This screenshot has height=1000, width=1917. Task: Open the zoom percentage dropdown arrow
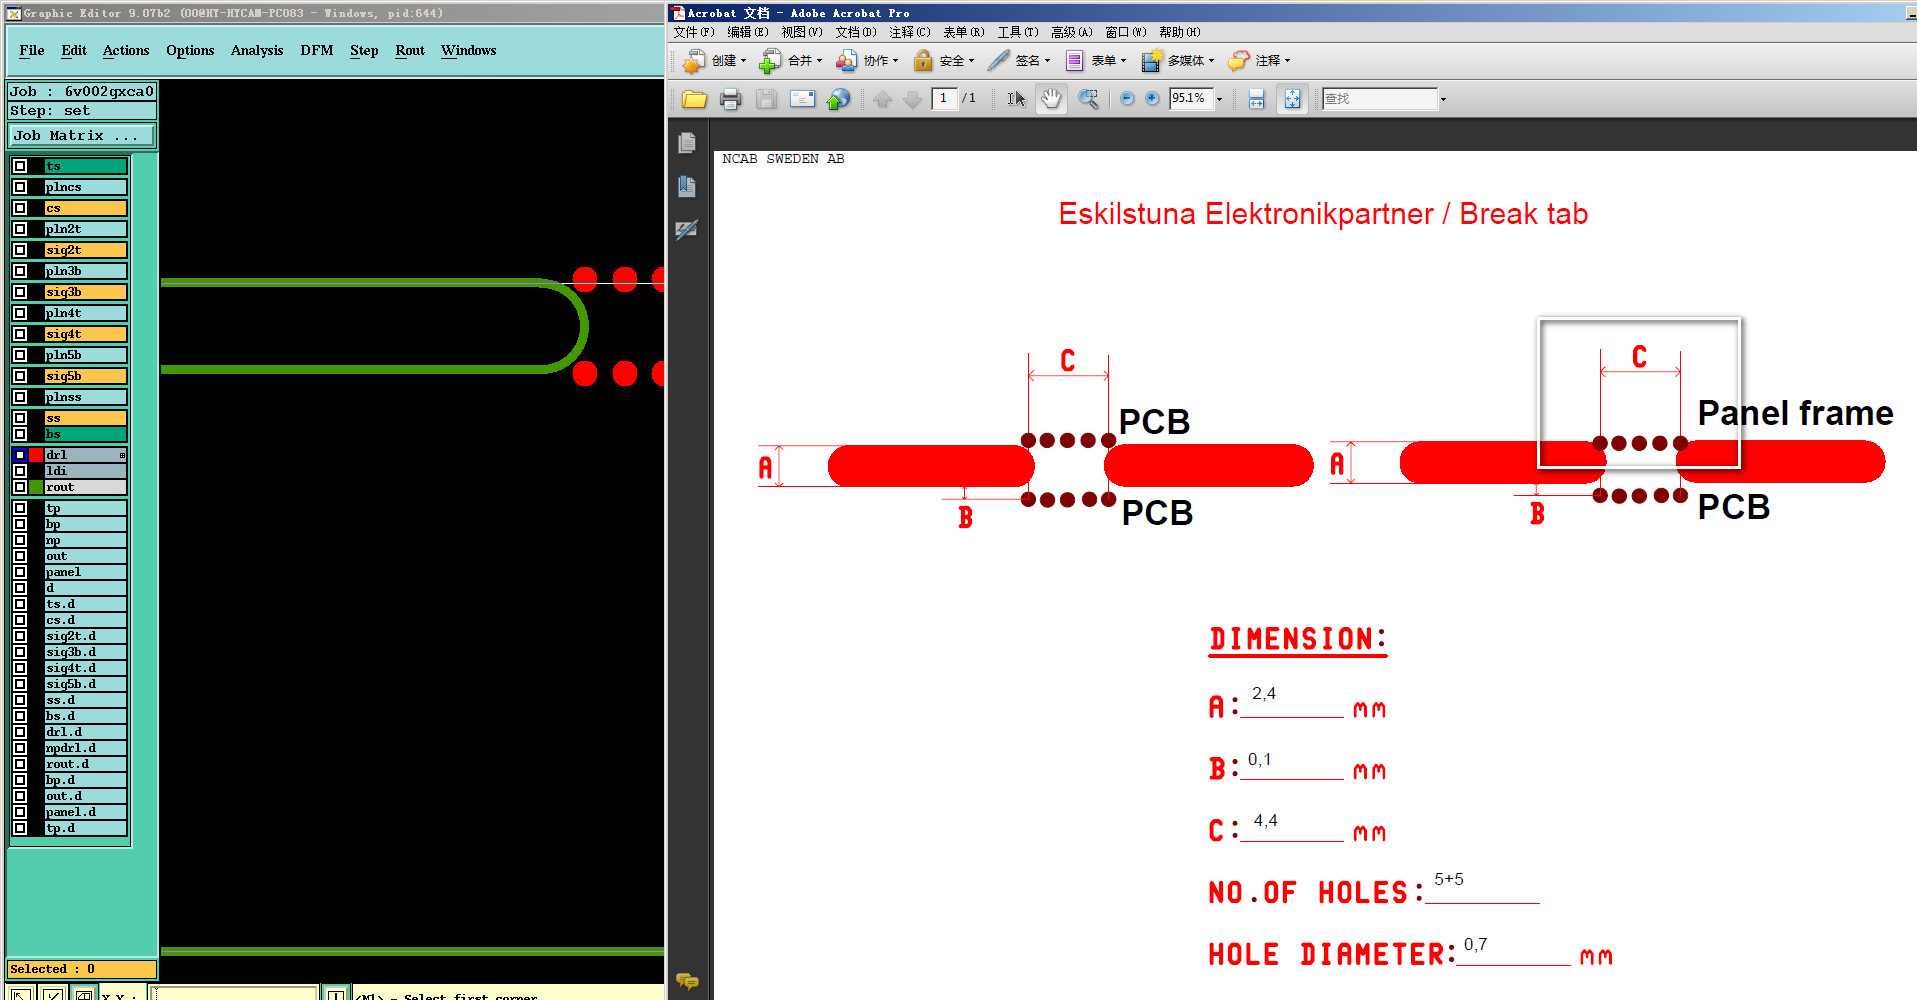1219,99
